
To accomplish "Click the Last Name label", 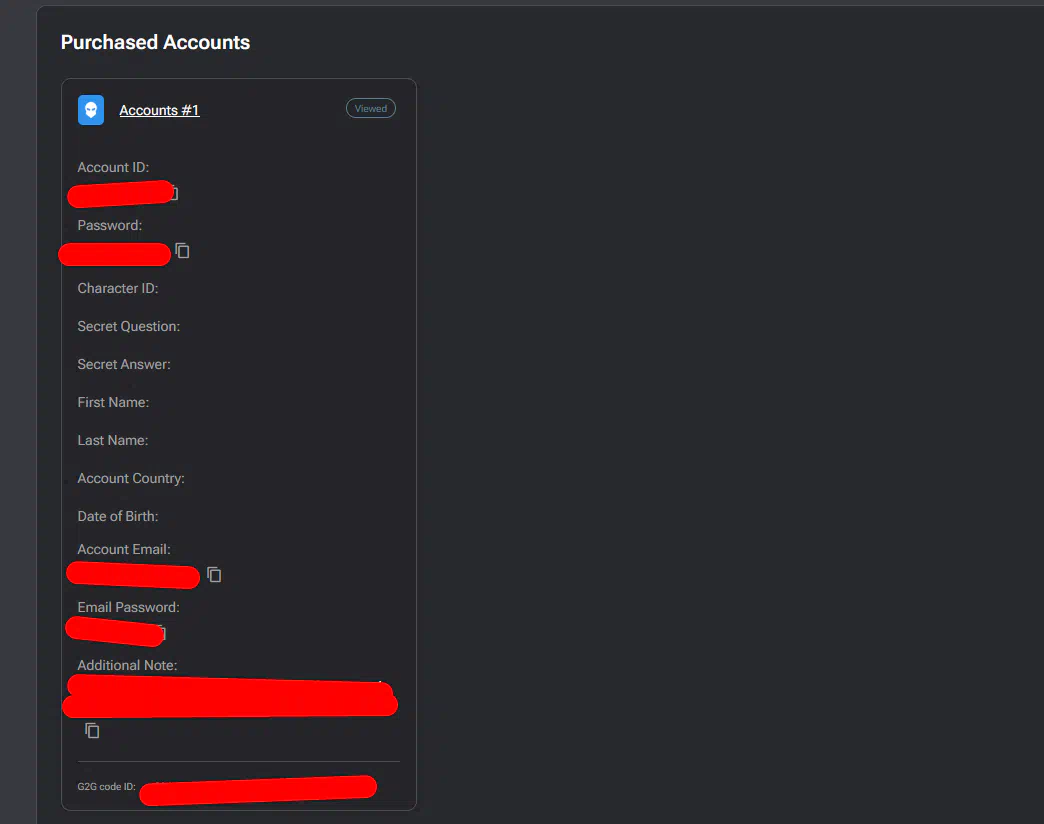I will [112, 440].
